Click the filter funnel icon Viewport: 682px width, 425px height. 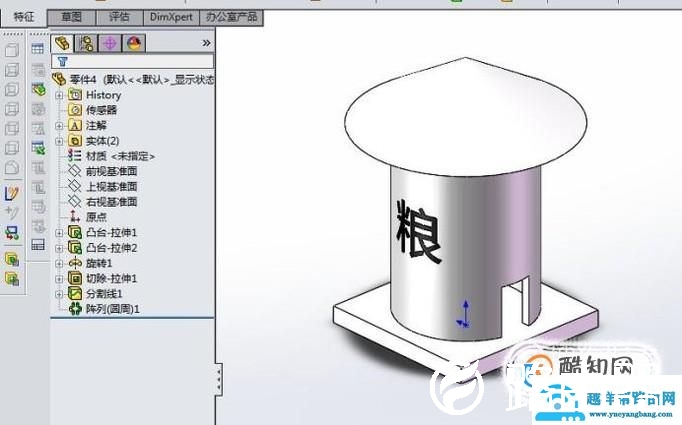(63, 61)
